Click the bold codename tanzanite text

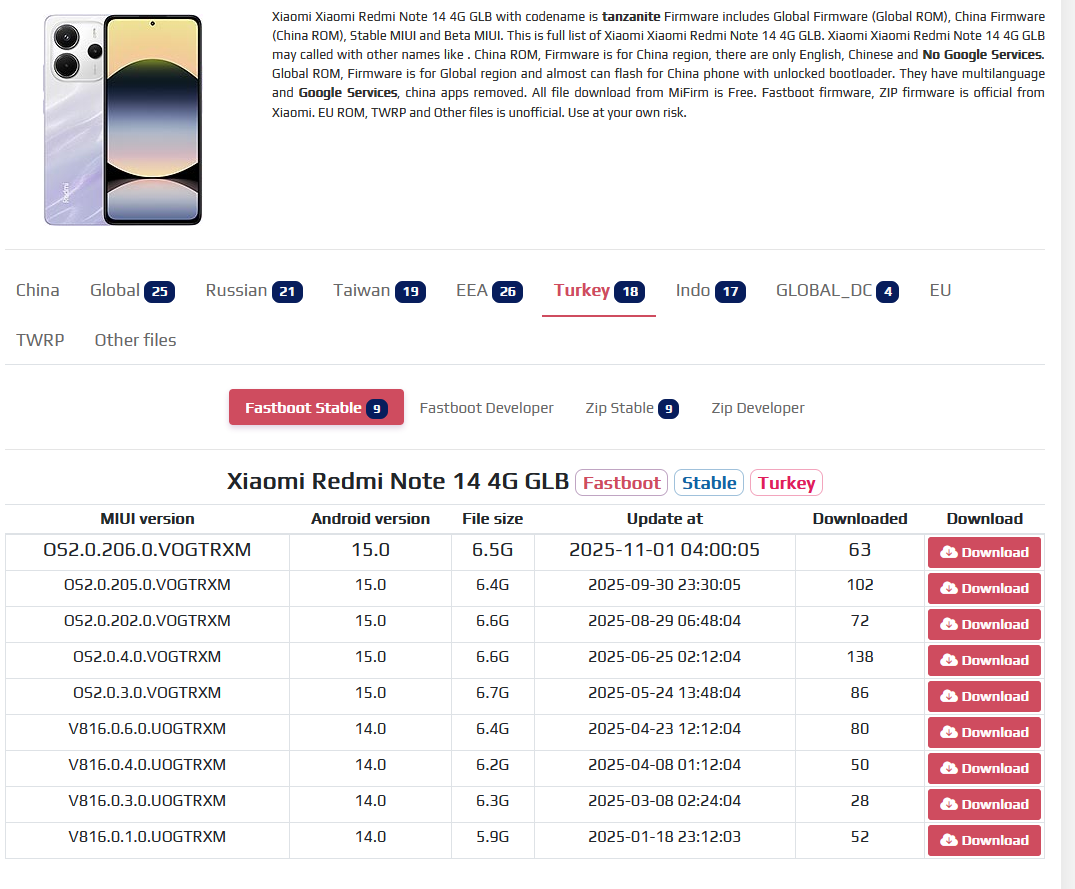click(x=631, y=16)
